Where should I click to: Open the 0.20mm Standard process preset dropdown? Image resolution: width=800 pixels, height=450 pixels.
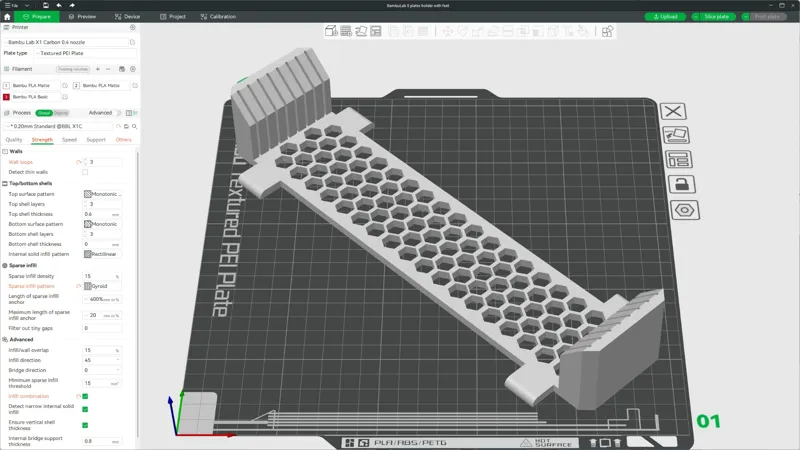pyautogui.click(x=58, y=127)
